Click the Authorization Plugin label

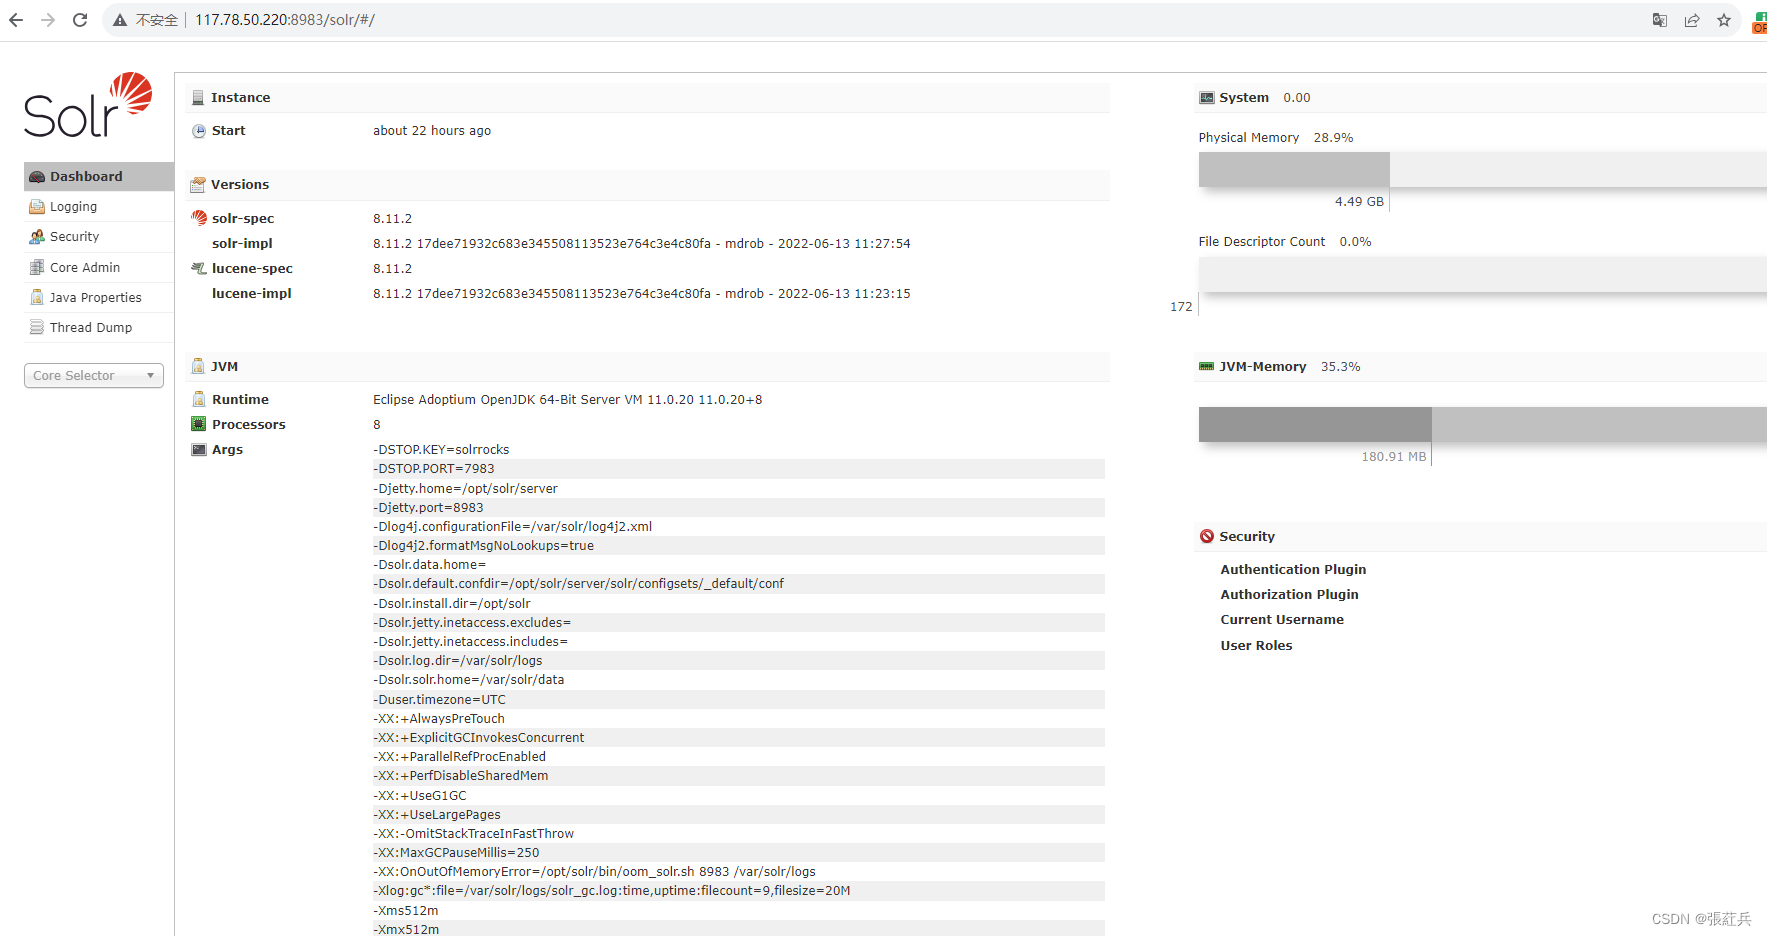pos(1289,594)
